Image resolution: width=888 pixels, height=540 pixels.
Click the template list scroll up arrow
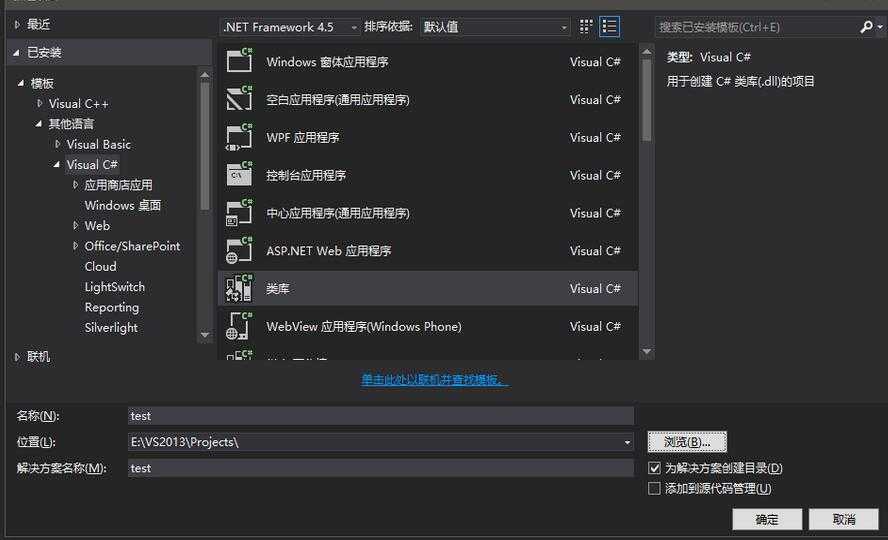point(646,52)
